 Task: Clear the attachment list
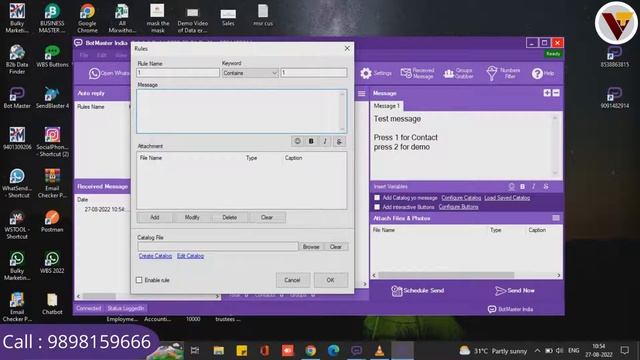(x=267, y=218)
